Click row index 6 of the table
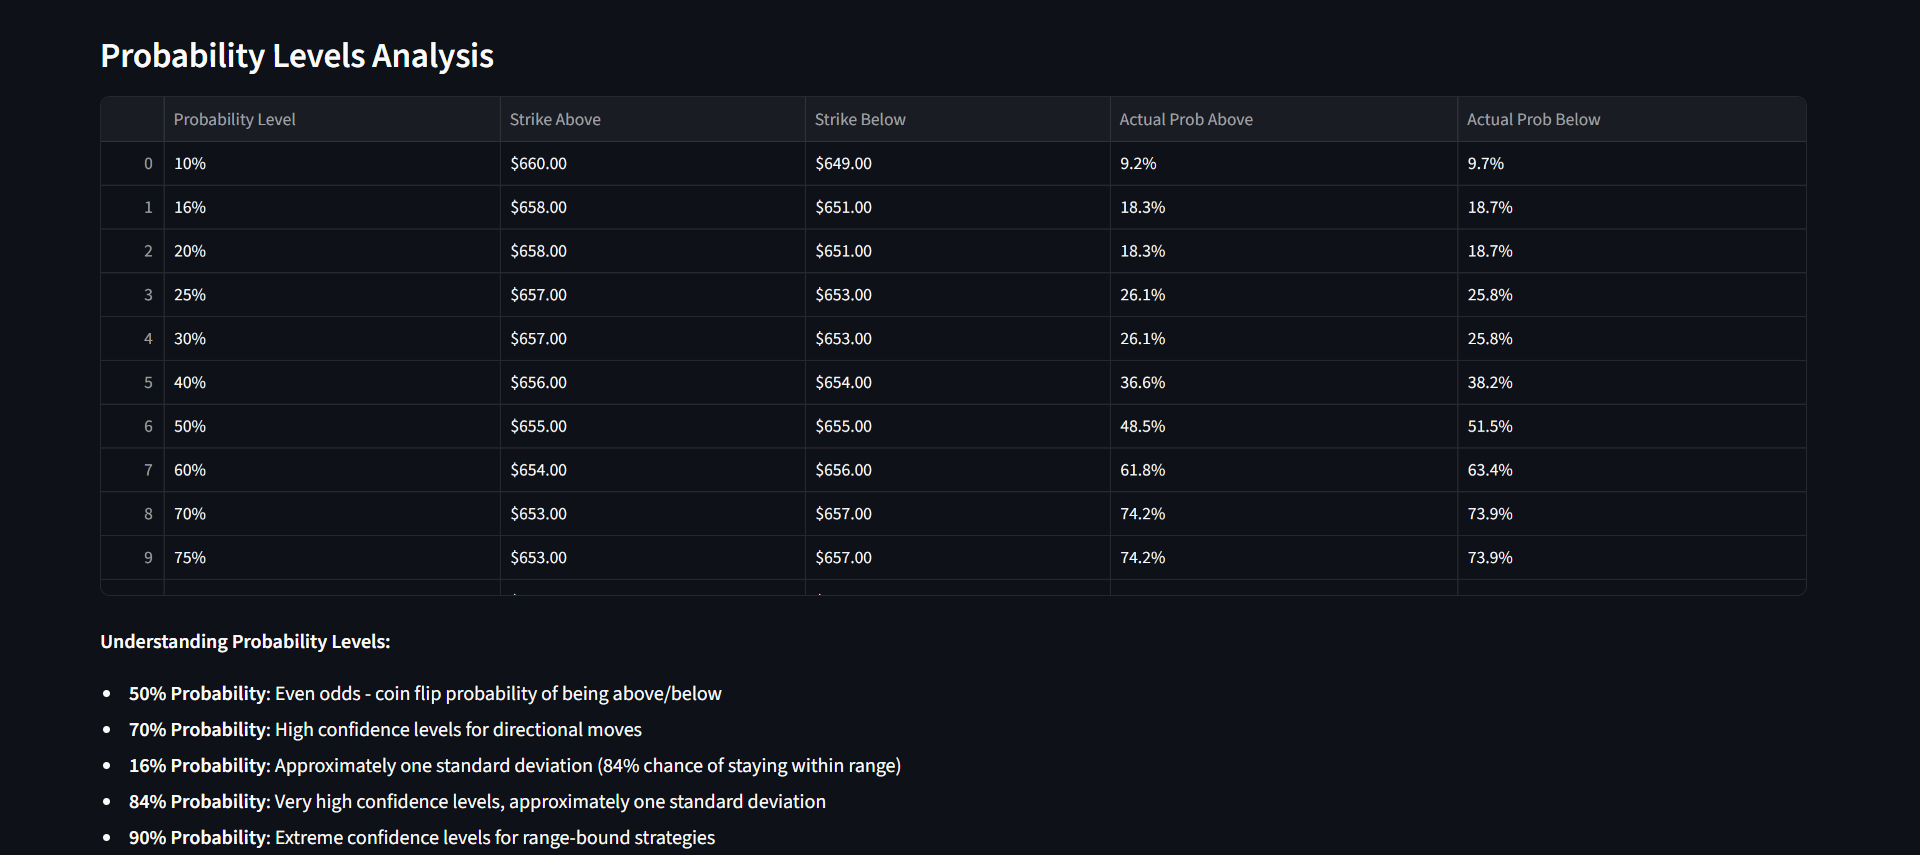Image resolution: width=1920 pixels, height=855 pixels. click(x=148, y=427)
